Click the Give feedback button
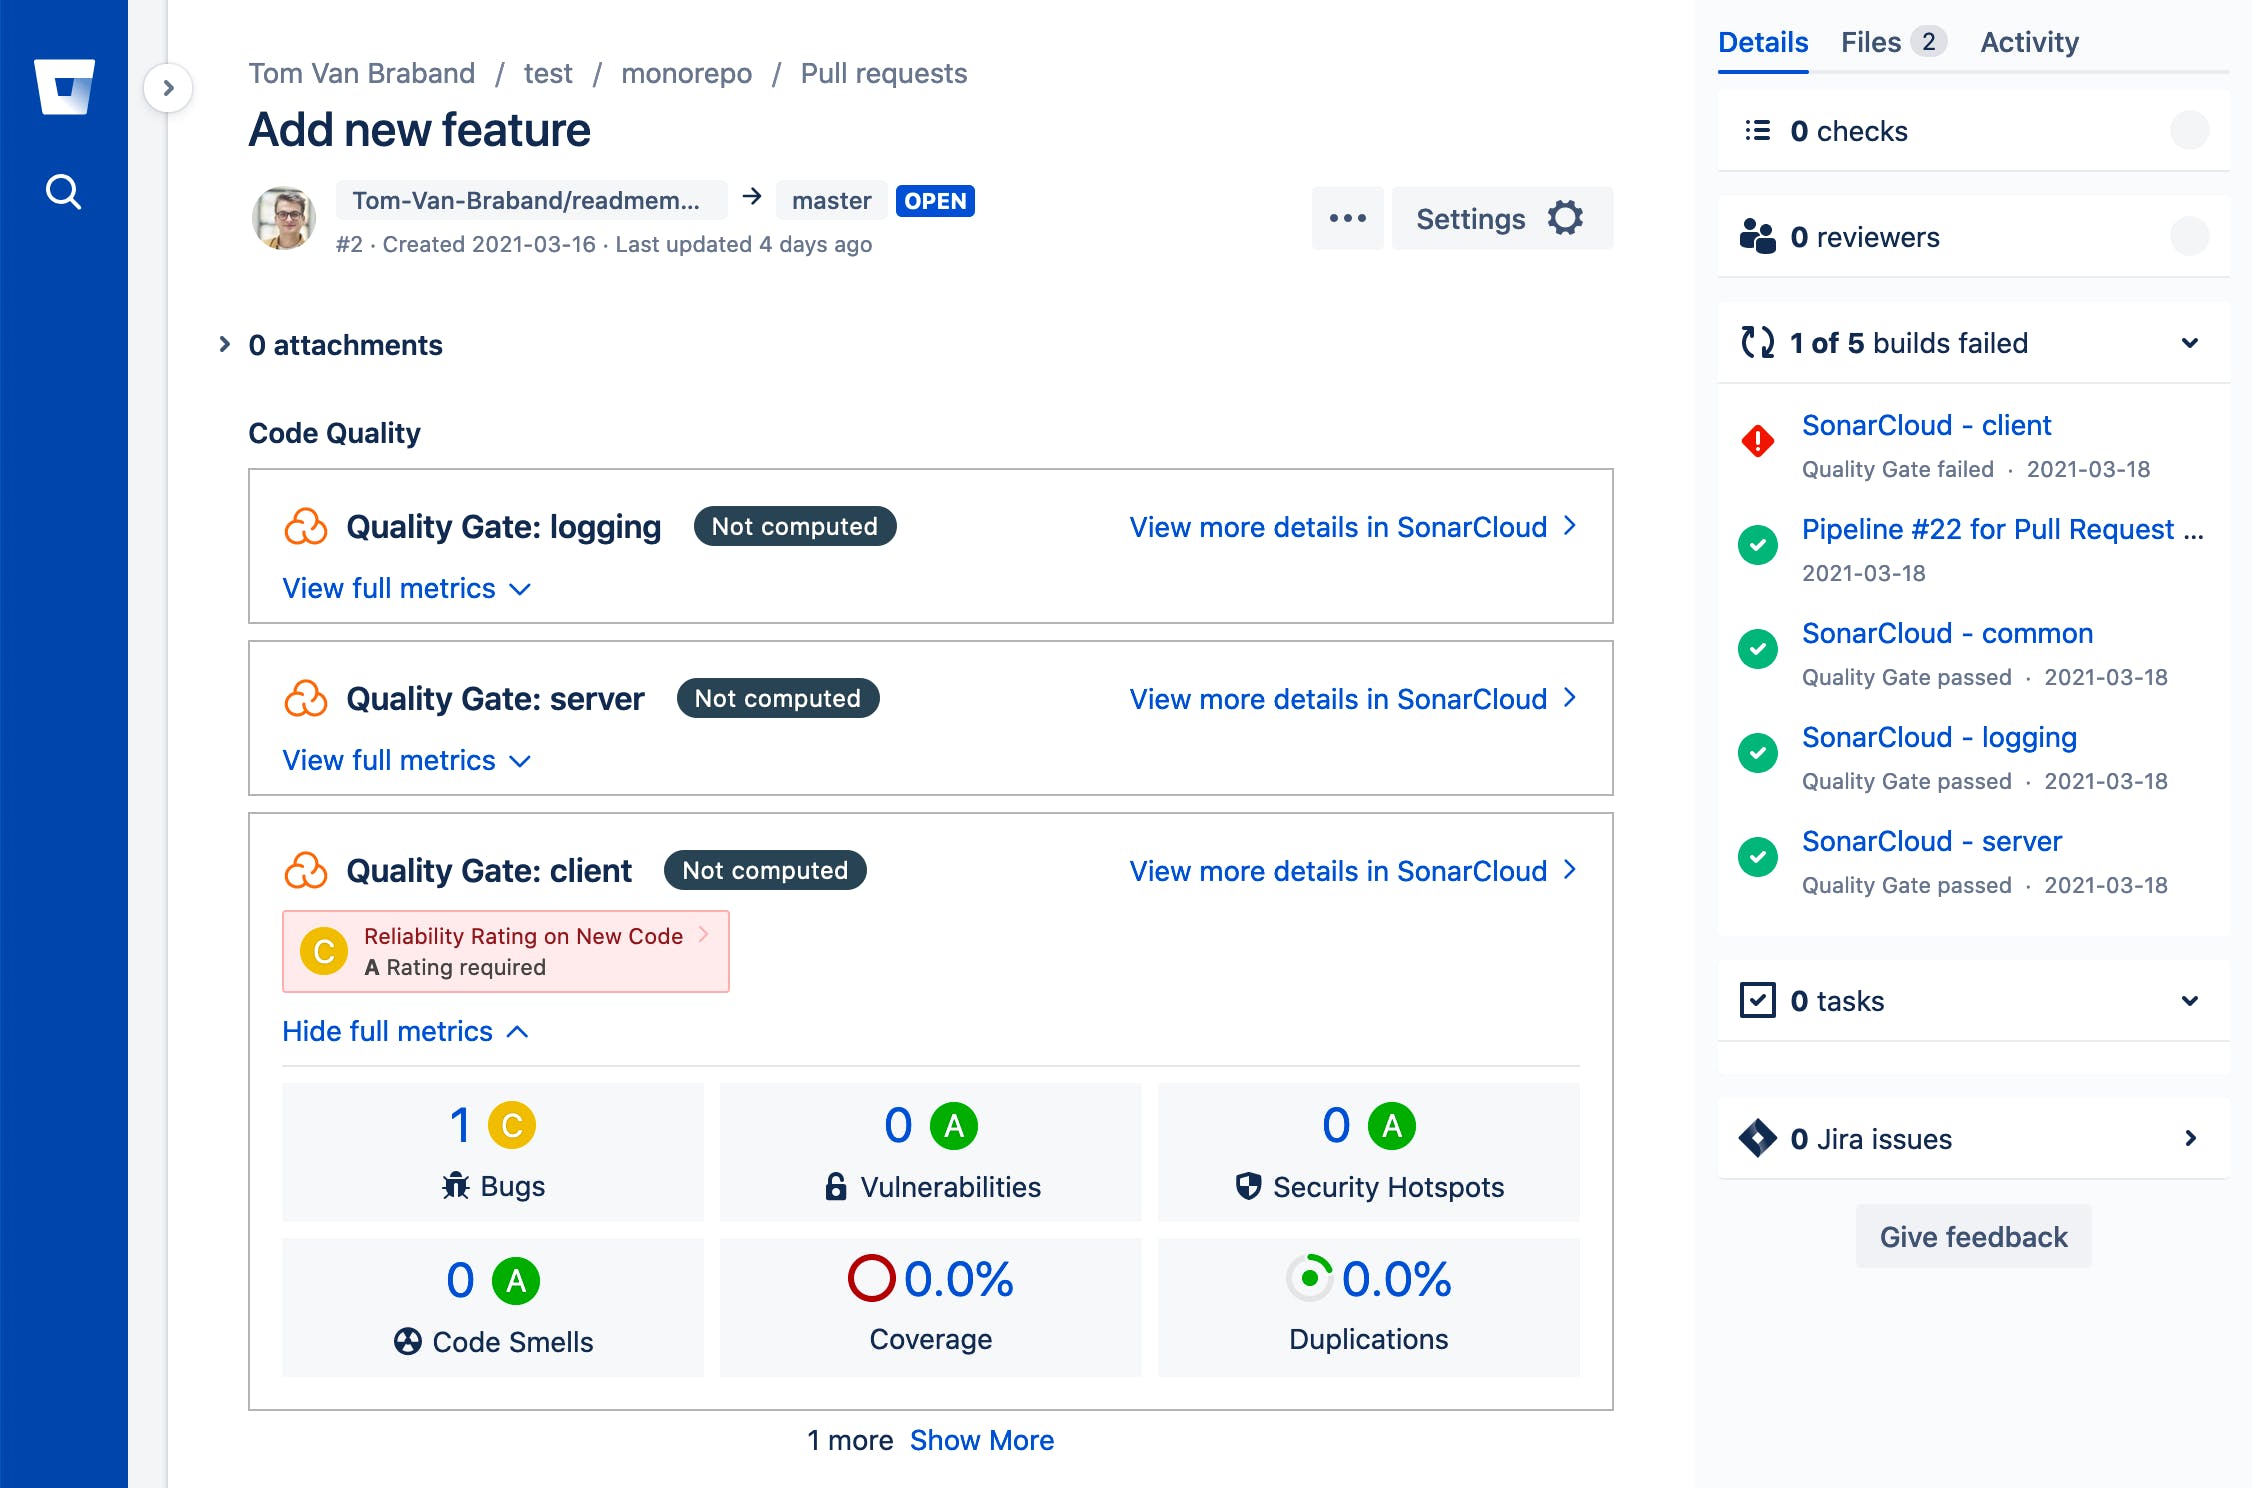 (1972, 1236)
